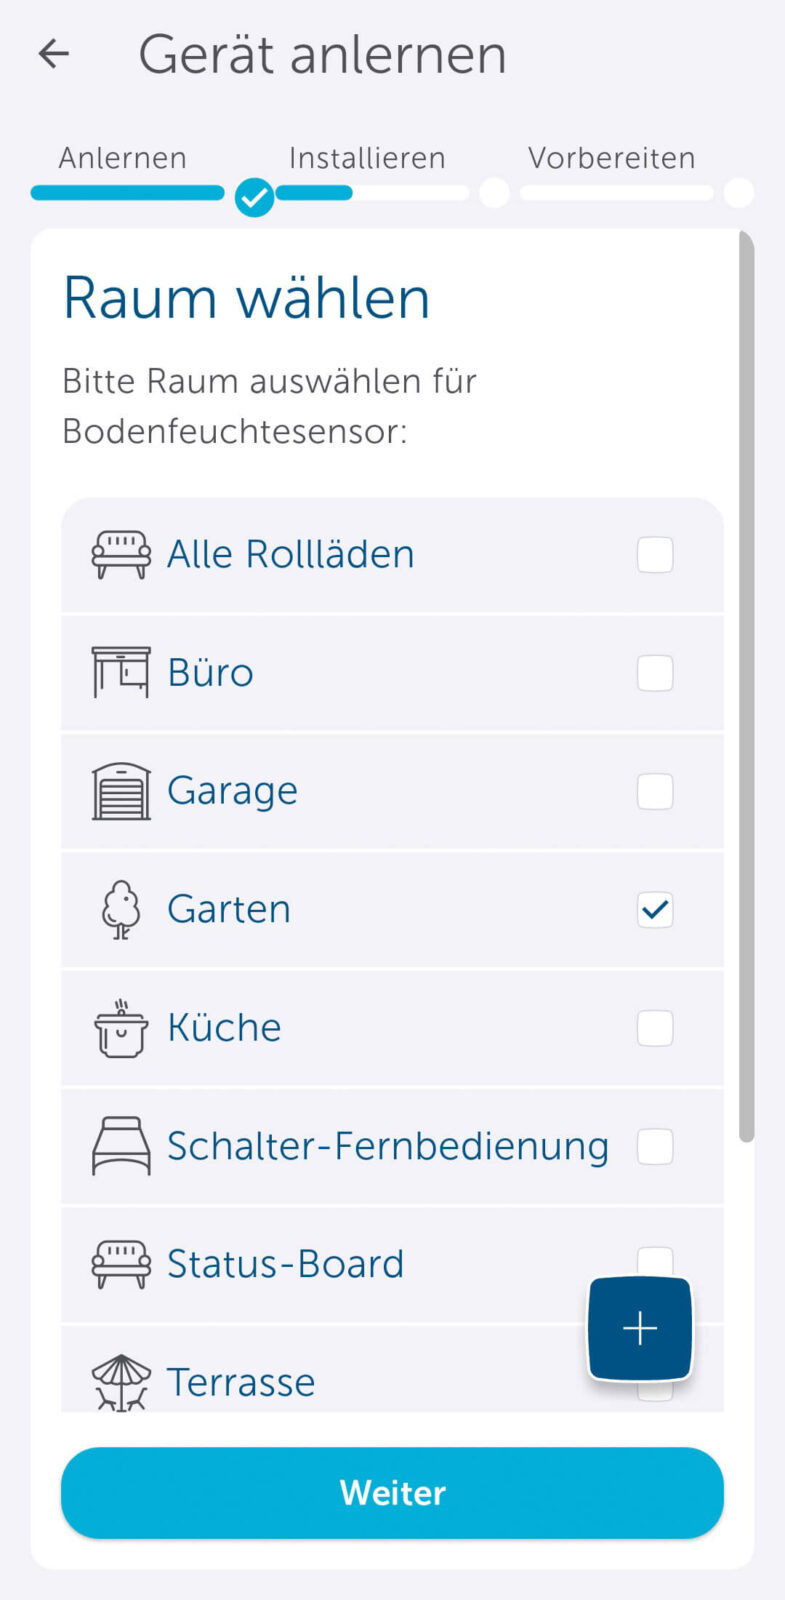Check the Garage room checkbox
Viewport: 785px width, 1600px height.
[655, 791]
